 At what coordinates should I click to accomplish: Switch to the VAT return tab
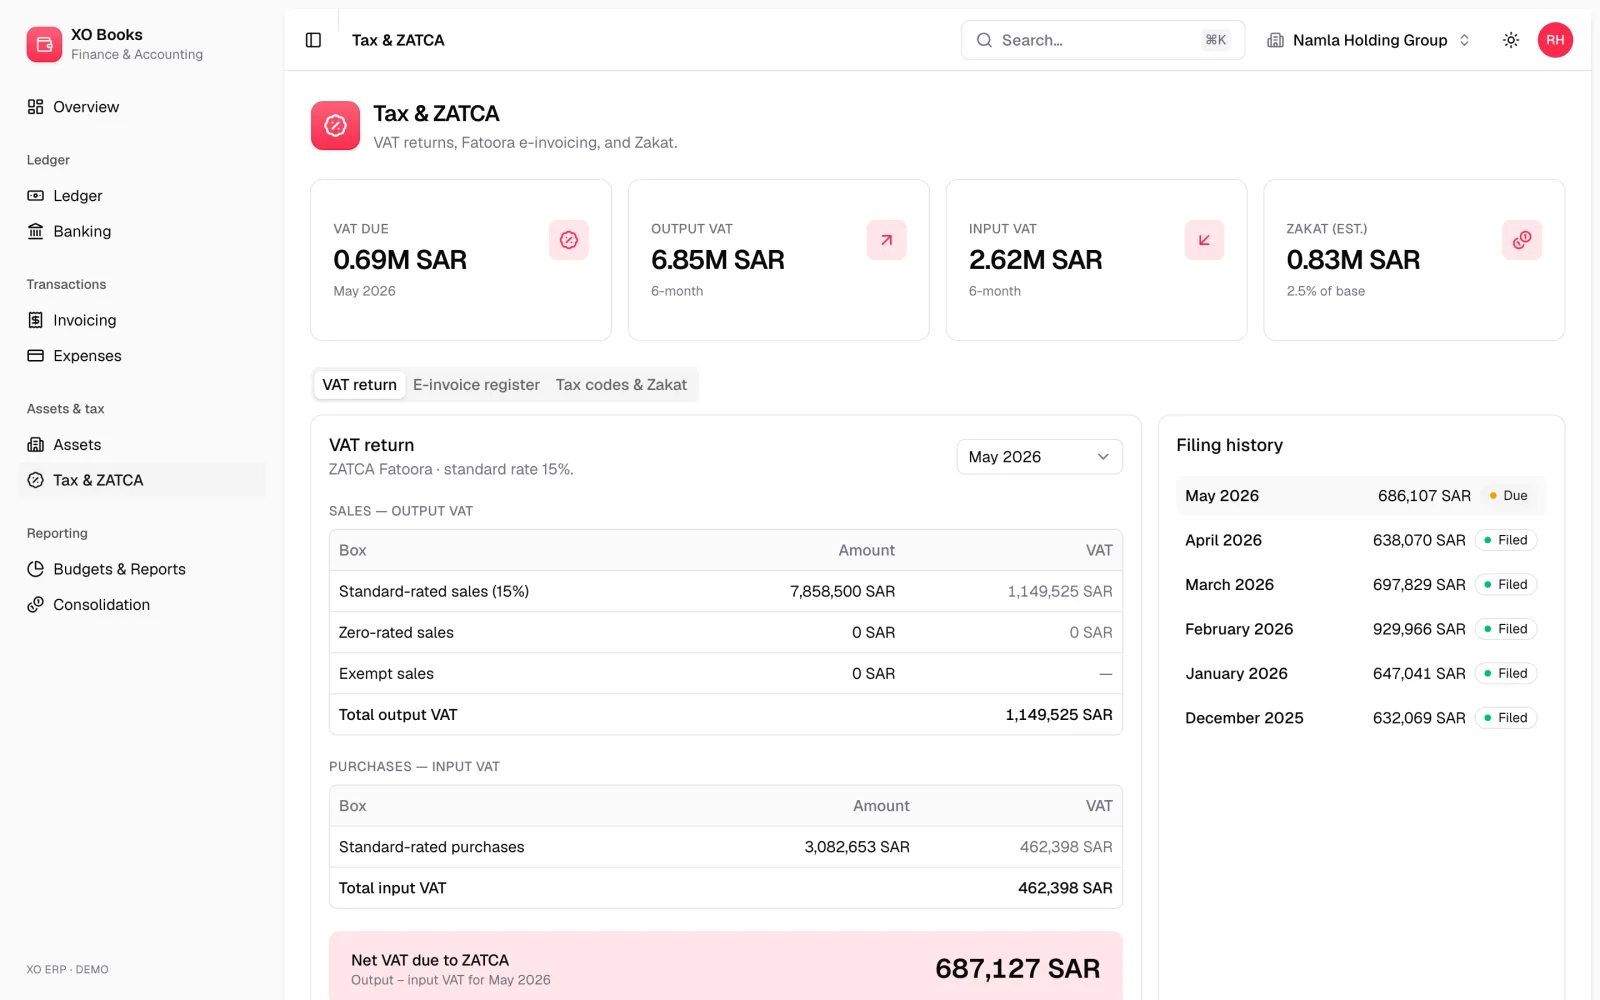click(359, 385)
